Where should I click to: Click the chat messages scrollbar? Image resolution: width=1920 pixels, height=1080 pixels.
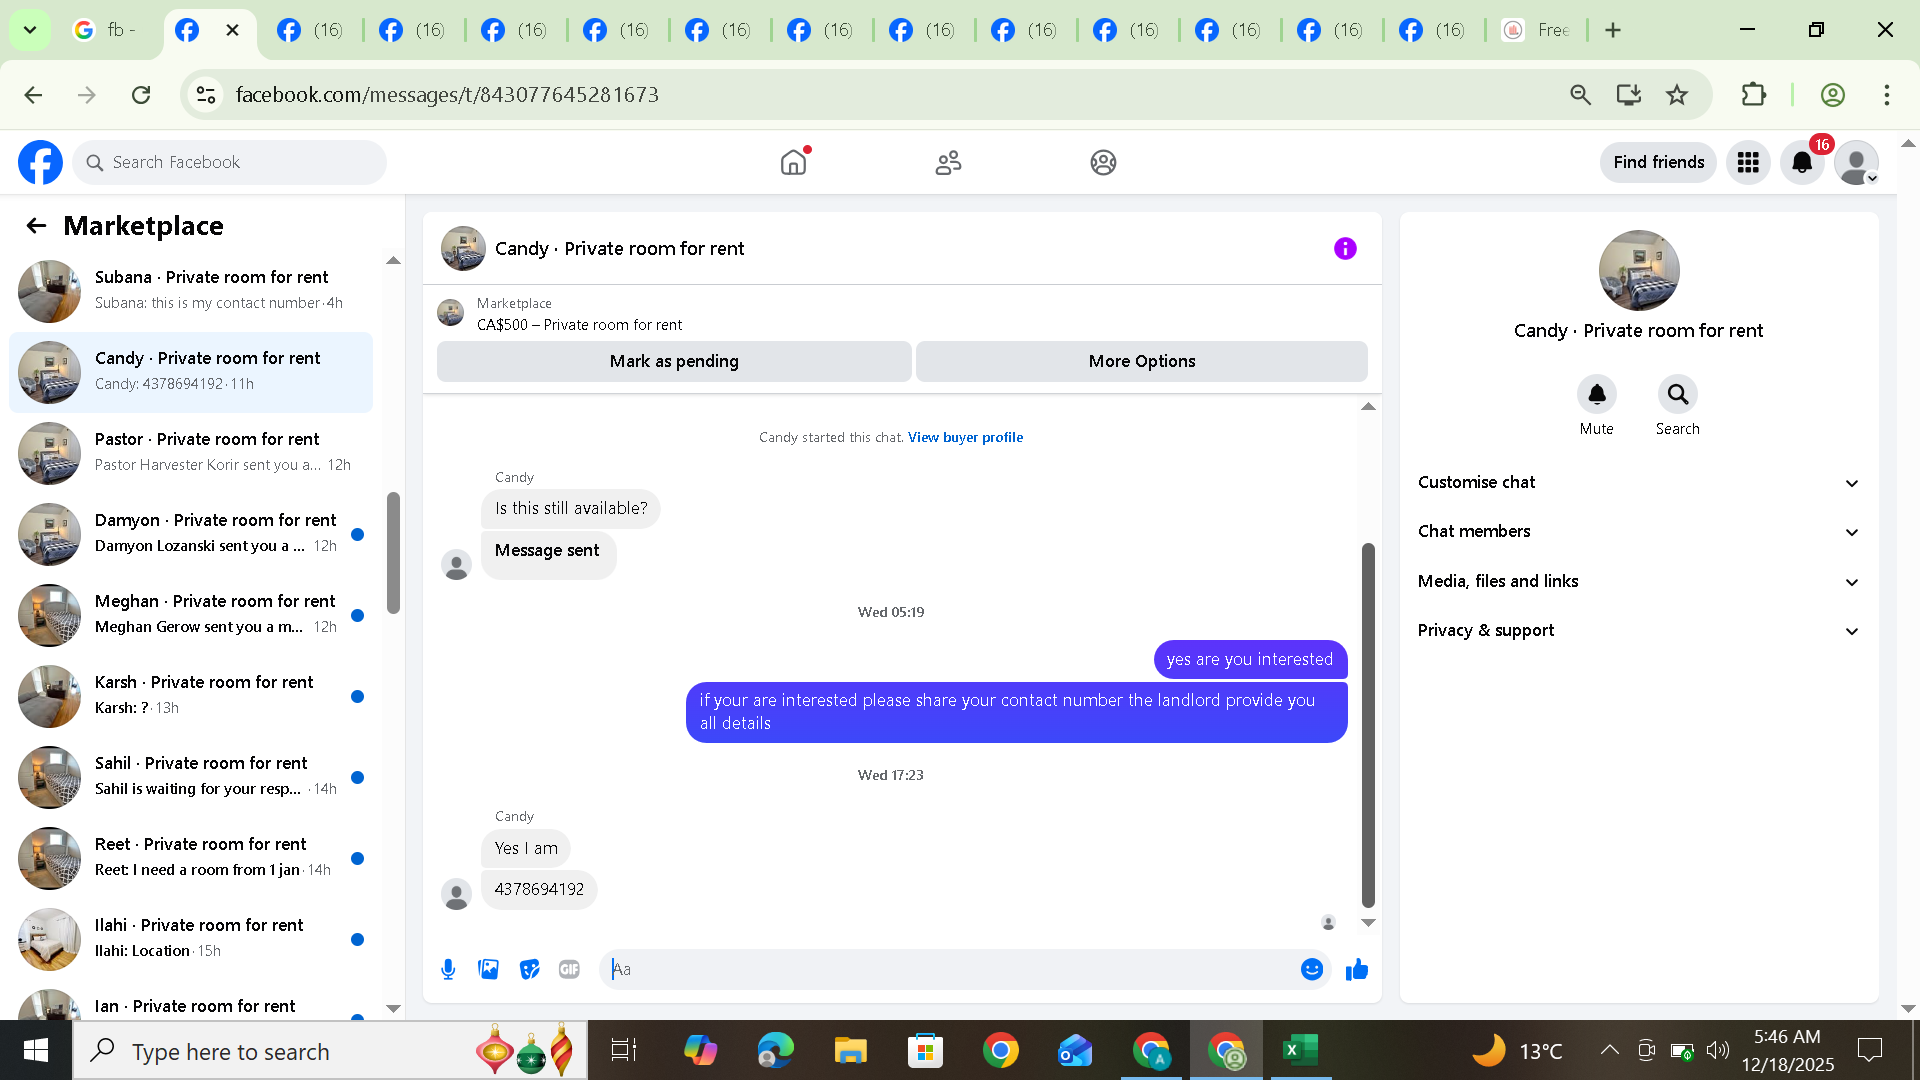(1368, 725)
